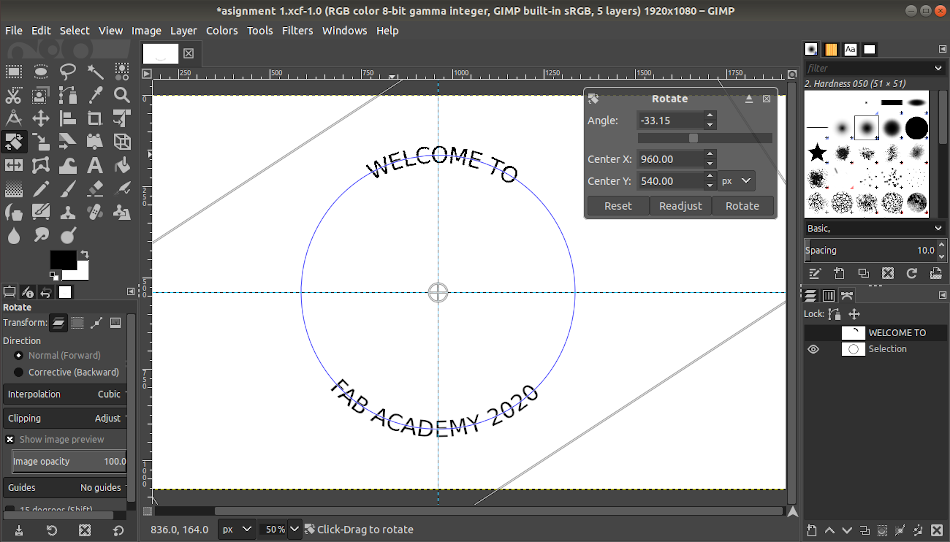The width and height of the screenshot is (950, 542).
Task: Select the Clone stamp tool
Action: tap(68, 213)
